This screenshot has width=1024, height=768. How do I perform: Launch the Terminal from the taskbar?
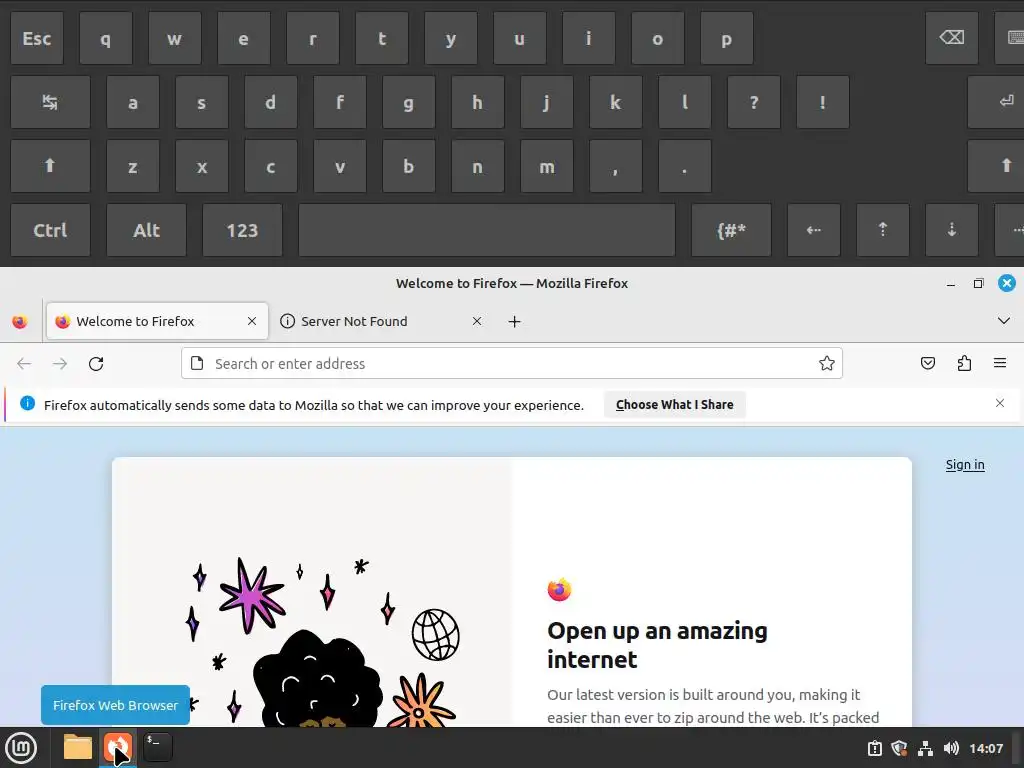point(158,747)
